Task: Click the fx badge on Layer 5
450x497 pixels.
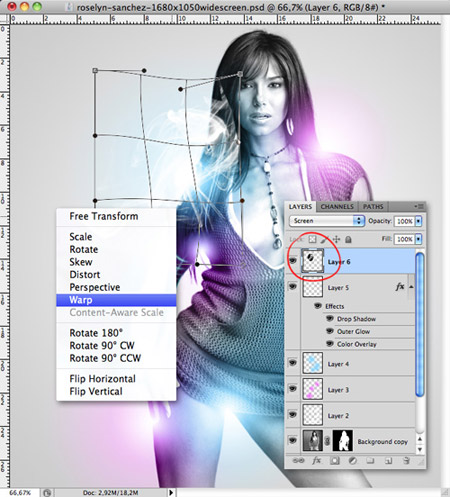Action: 400,287
